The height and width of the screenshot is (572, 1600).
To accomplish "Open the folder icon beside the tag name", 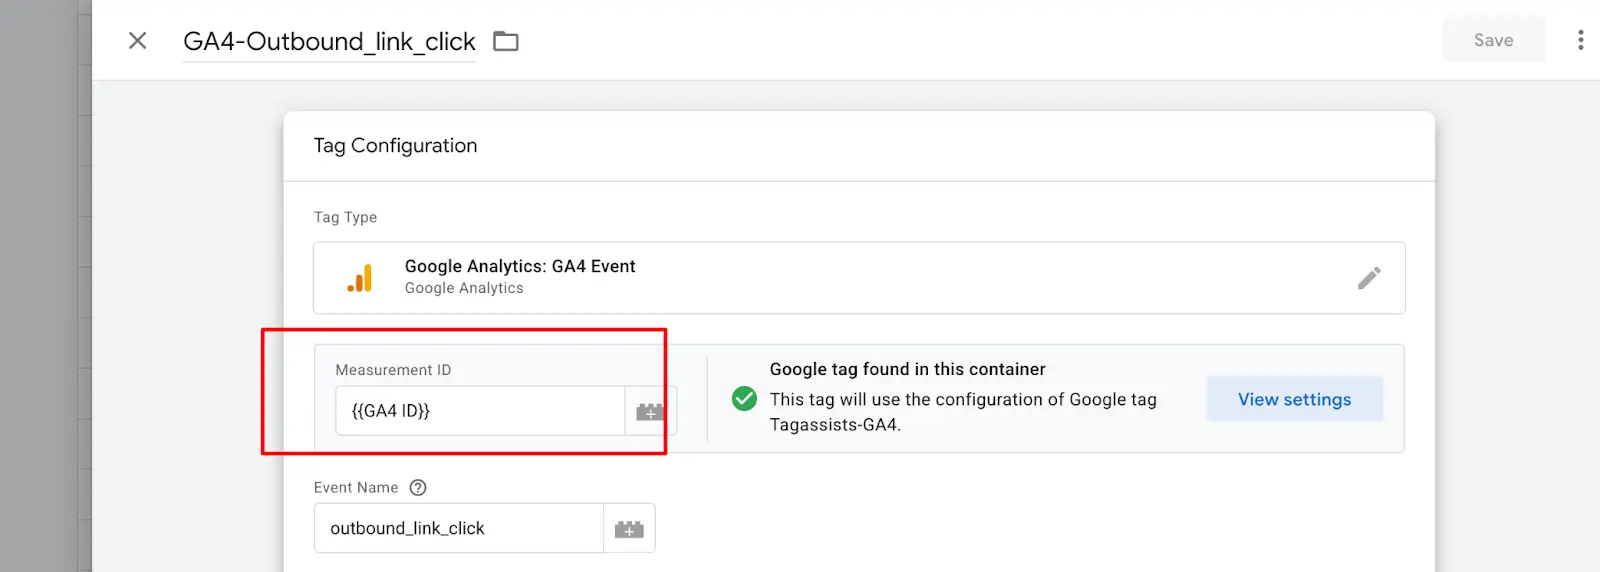I will (506, 41).
